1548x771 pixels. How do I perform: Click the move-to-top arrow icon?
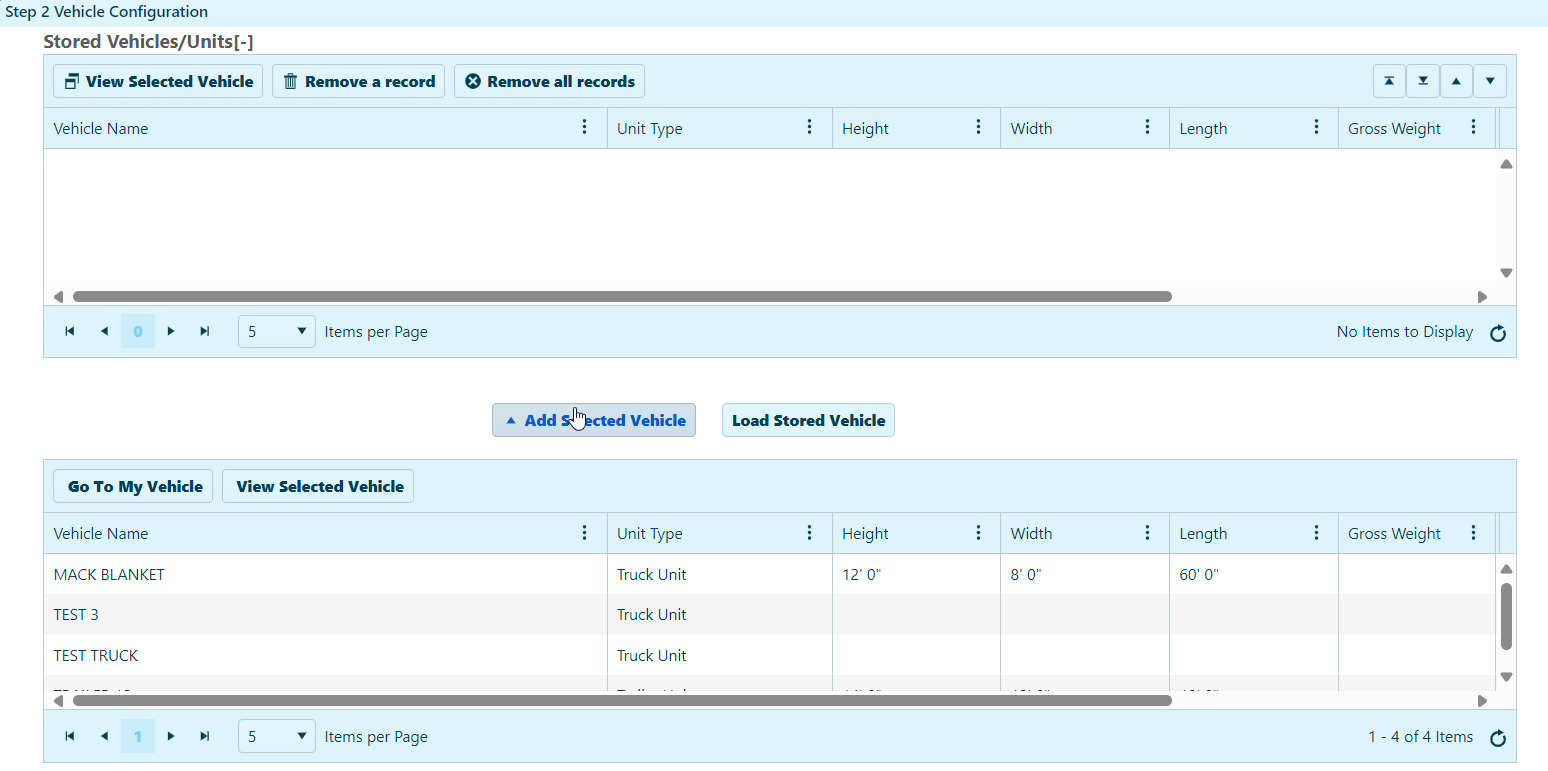[1389, 81]
